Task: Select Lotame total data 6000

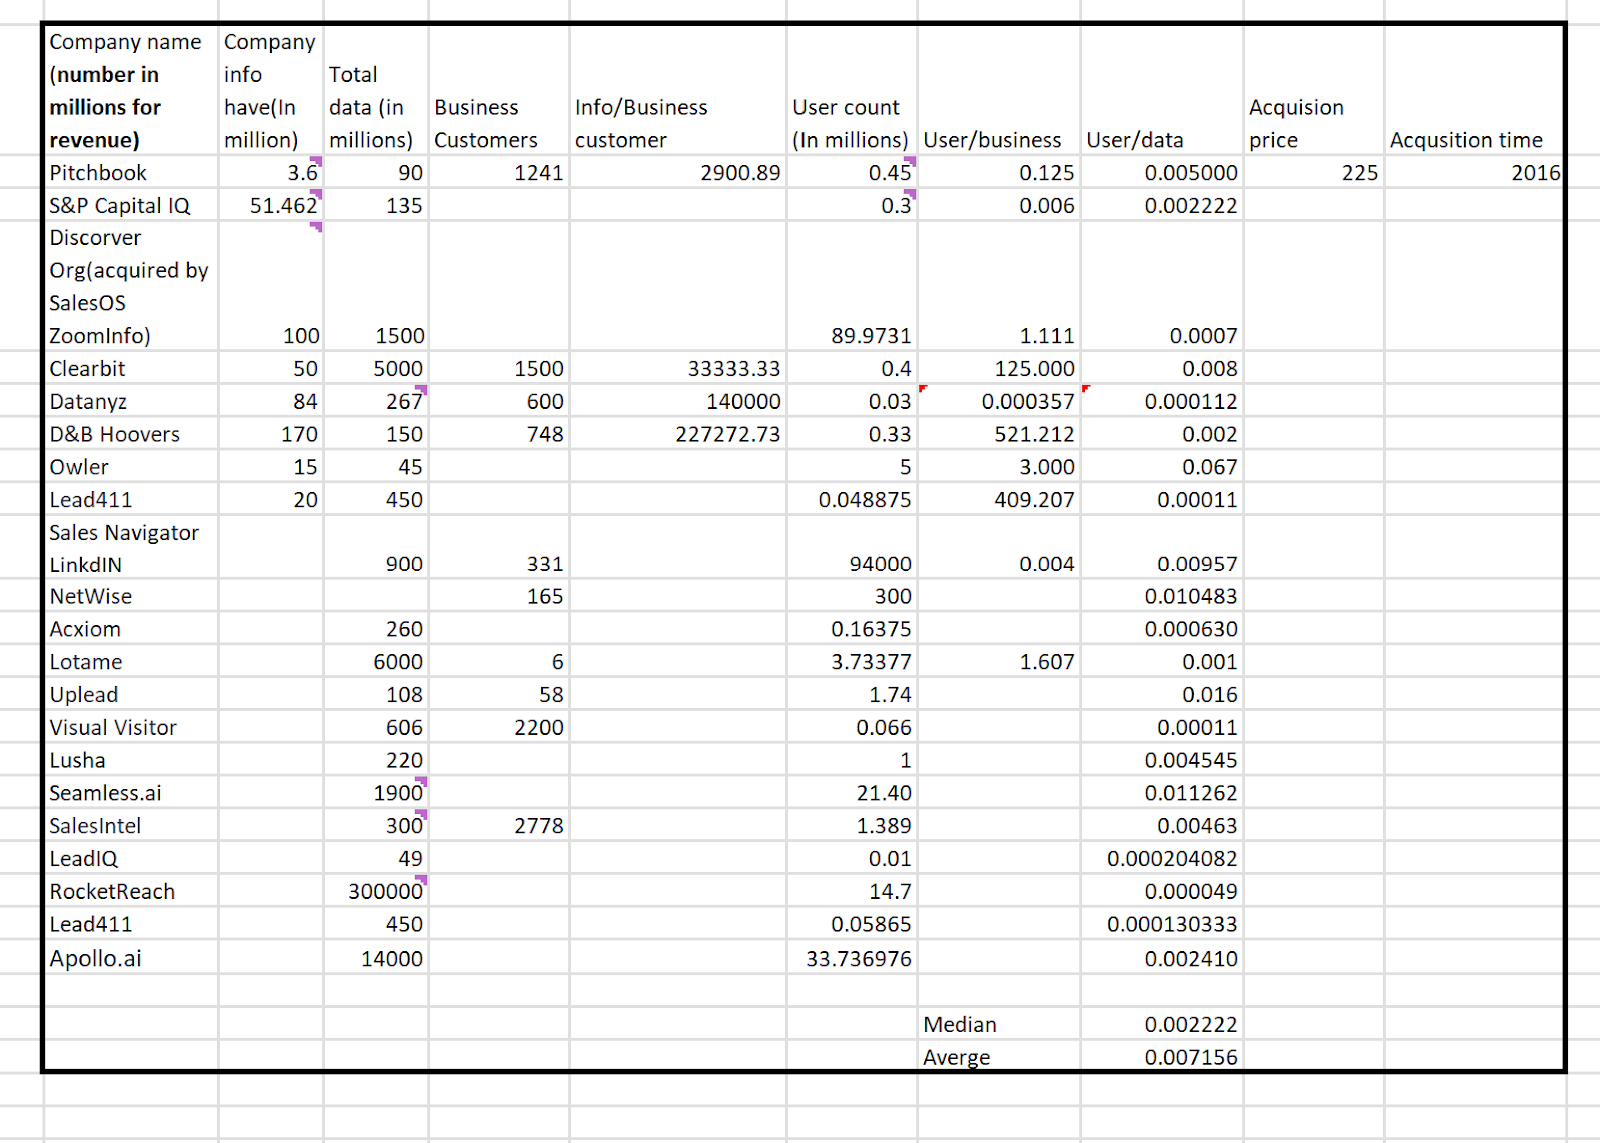Action: click(x=376, y=662)
